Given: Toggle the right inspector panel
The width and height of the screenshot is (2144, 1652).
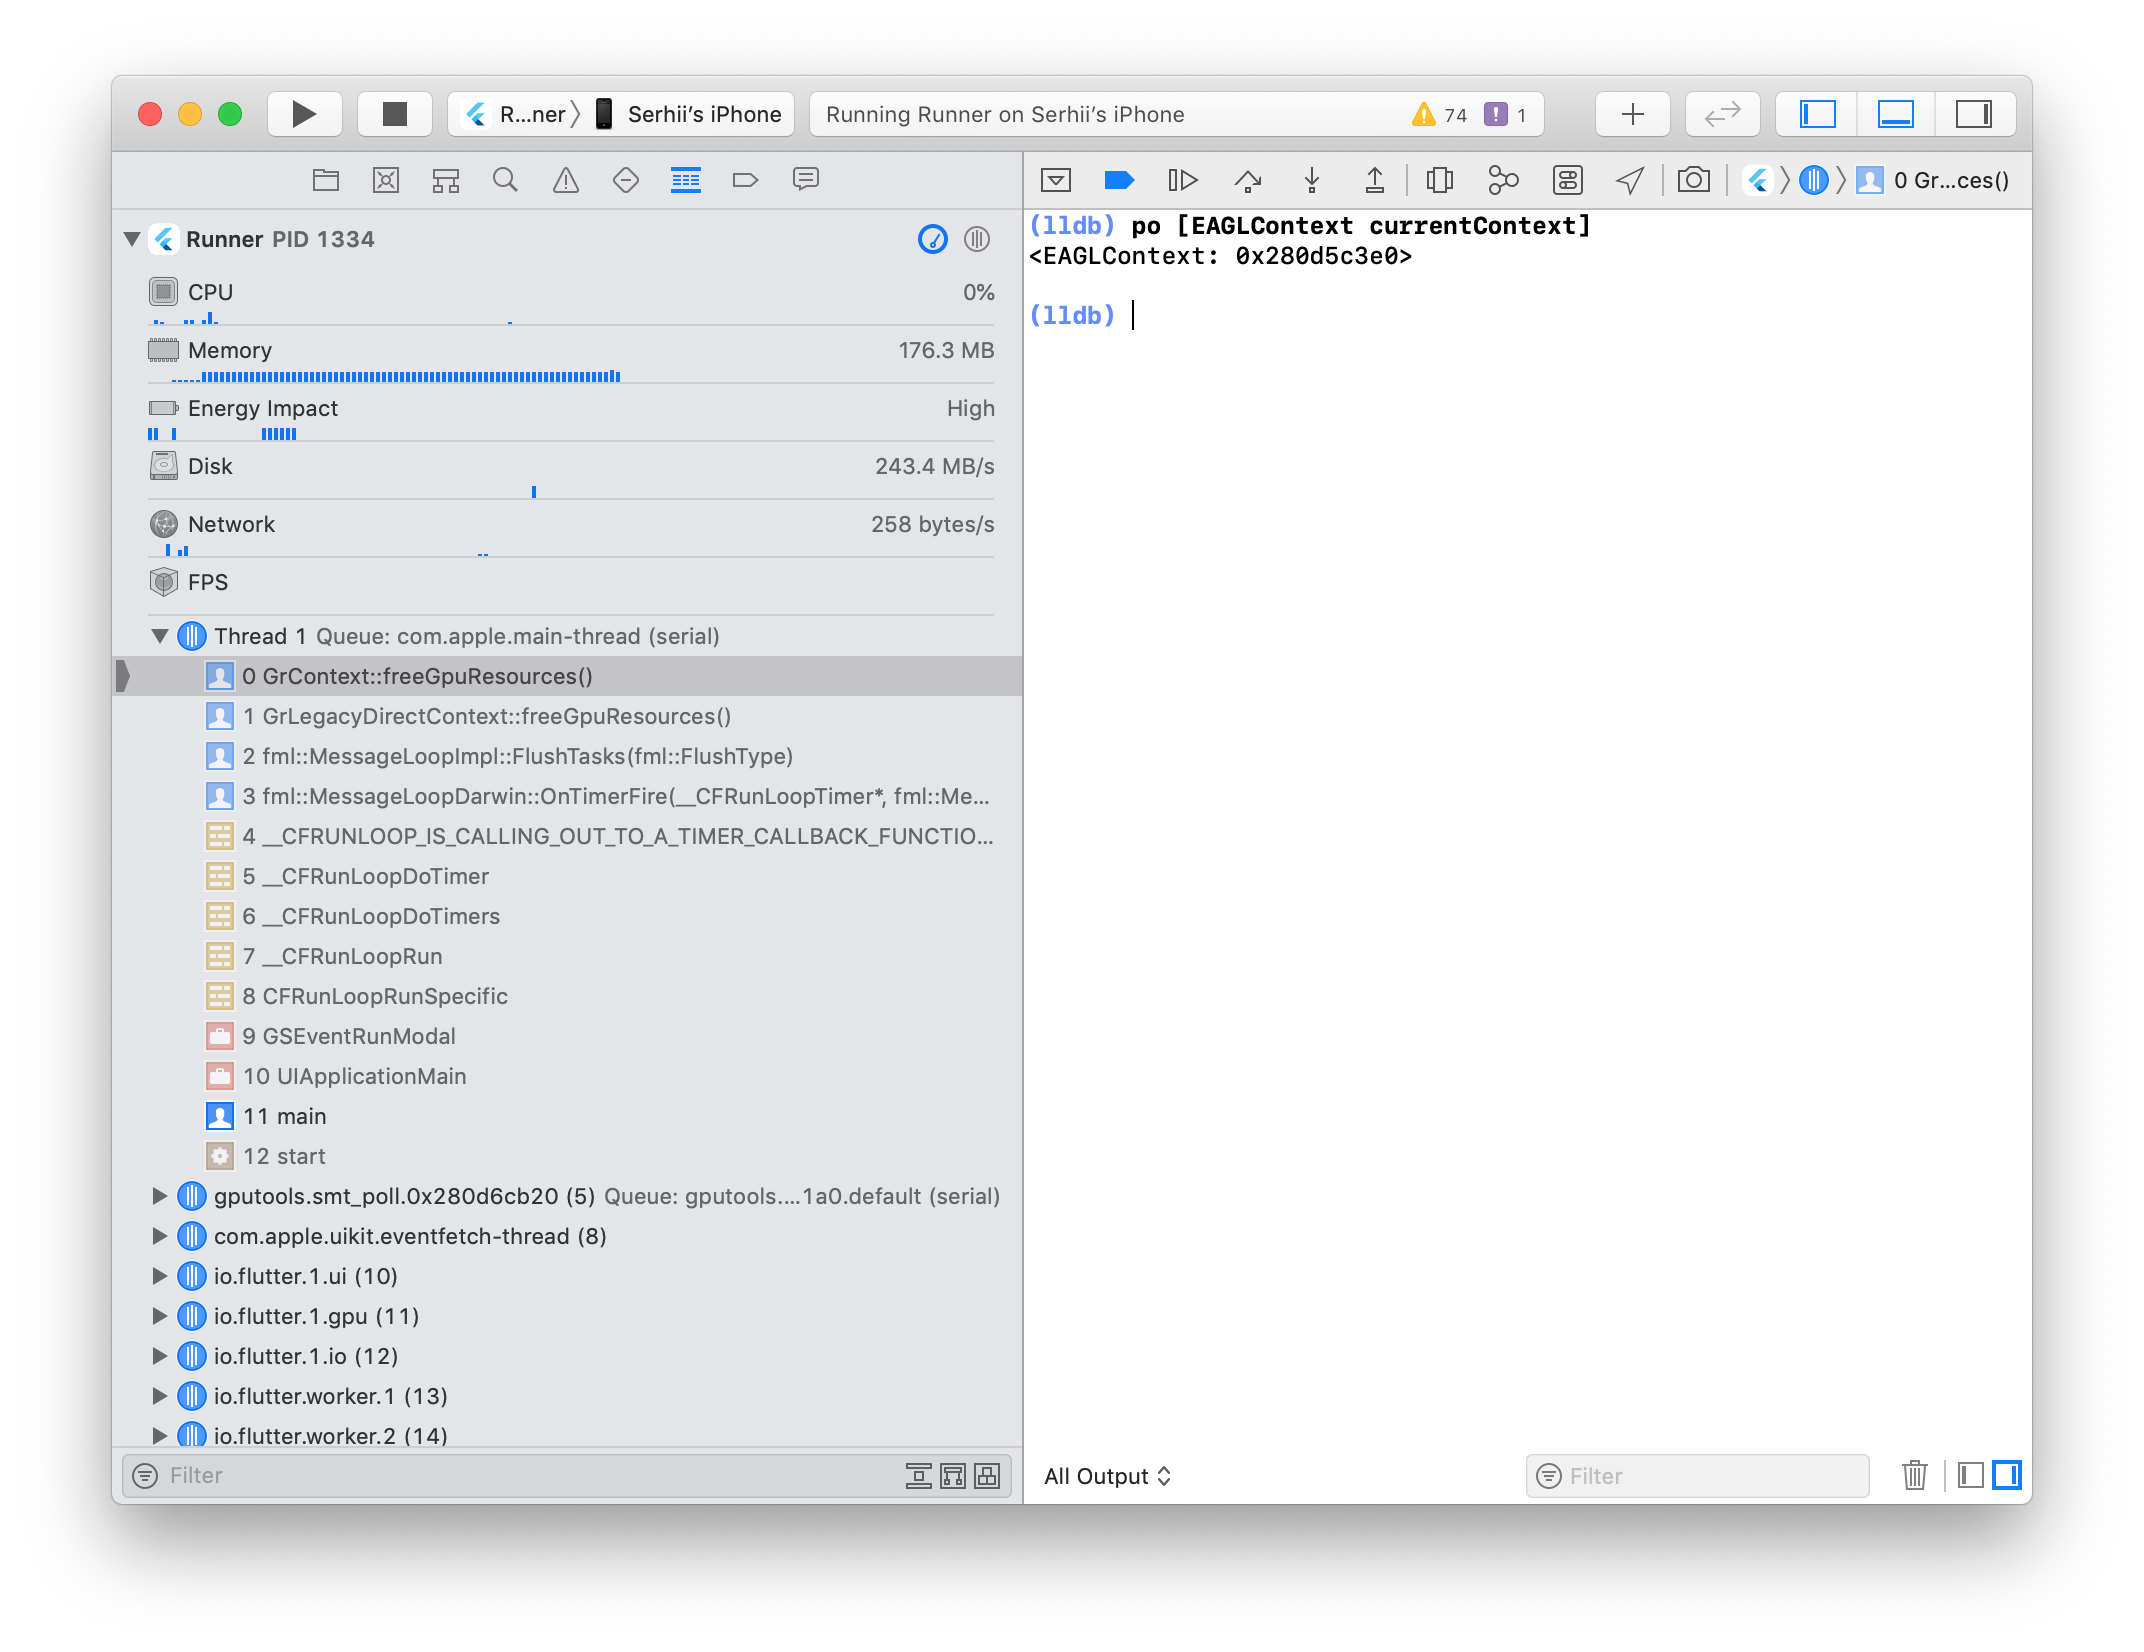Looking at the screenshot, I should click(1973, 114).
